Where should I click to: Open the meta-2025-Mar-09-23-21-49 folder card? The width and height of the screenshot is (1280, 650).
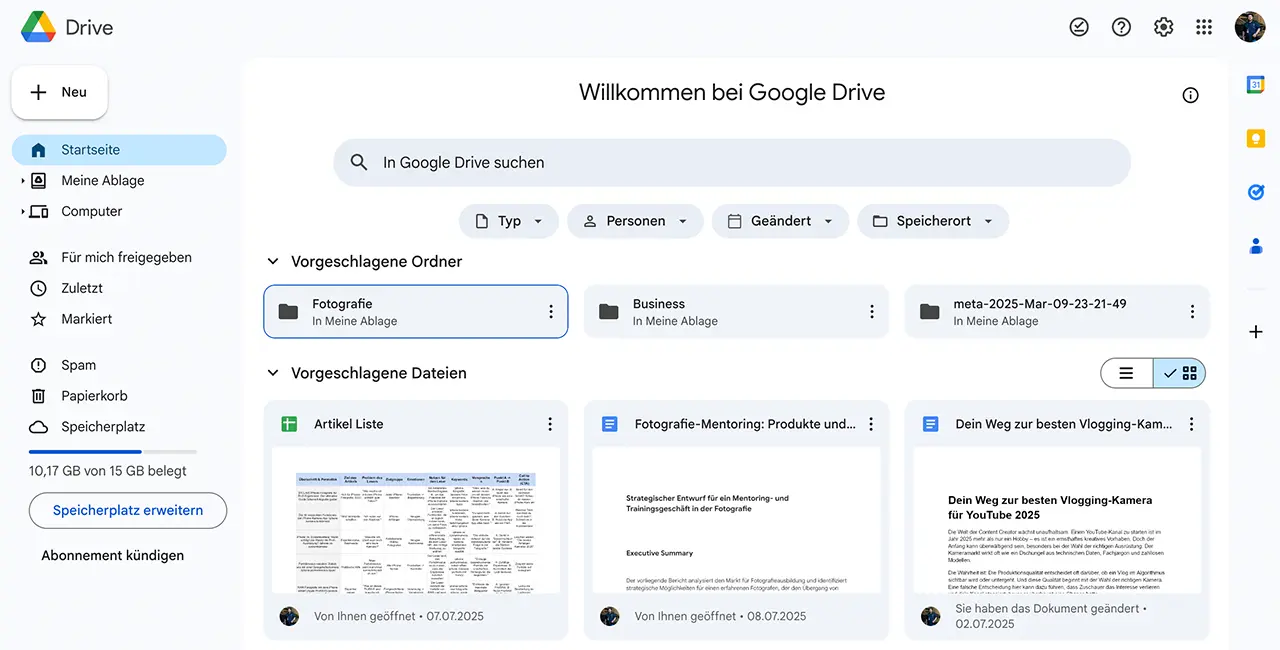point(1058,312)
